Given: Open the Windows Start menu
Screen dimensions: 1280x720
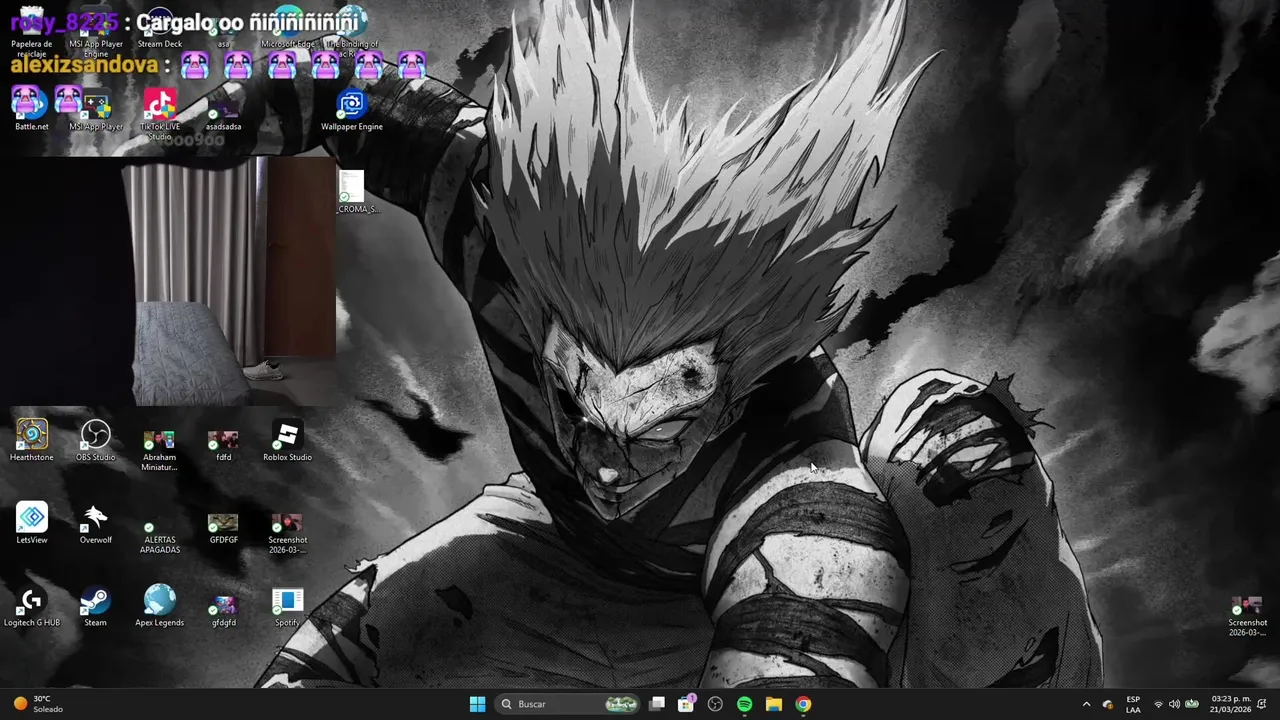Looking at the screenshot, I should pyautogui.click(x=477, y=704).
